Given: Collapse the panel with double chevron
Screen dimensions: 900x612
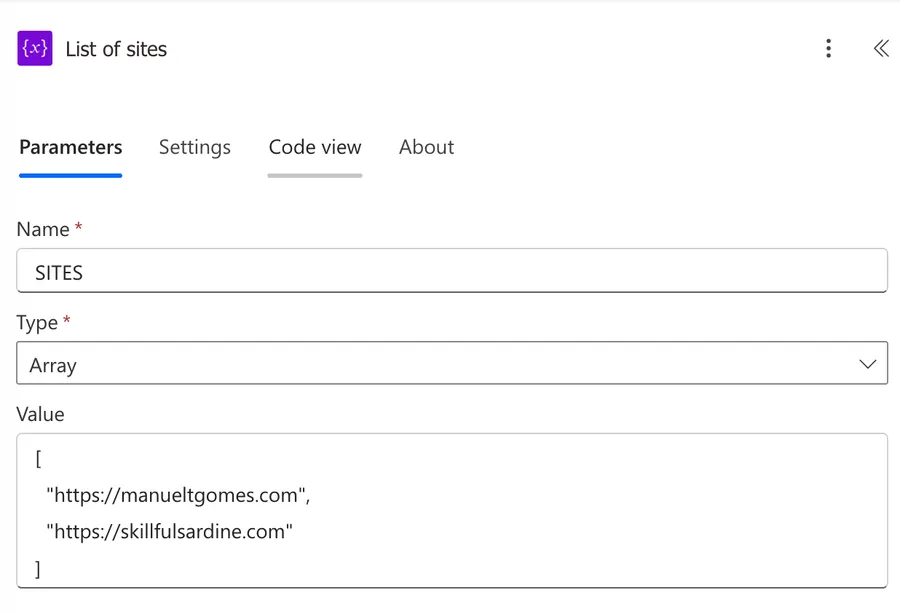Looking at the screenshot, I should pyautogui.click(x=880, y=49).
